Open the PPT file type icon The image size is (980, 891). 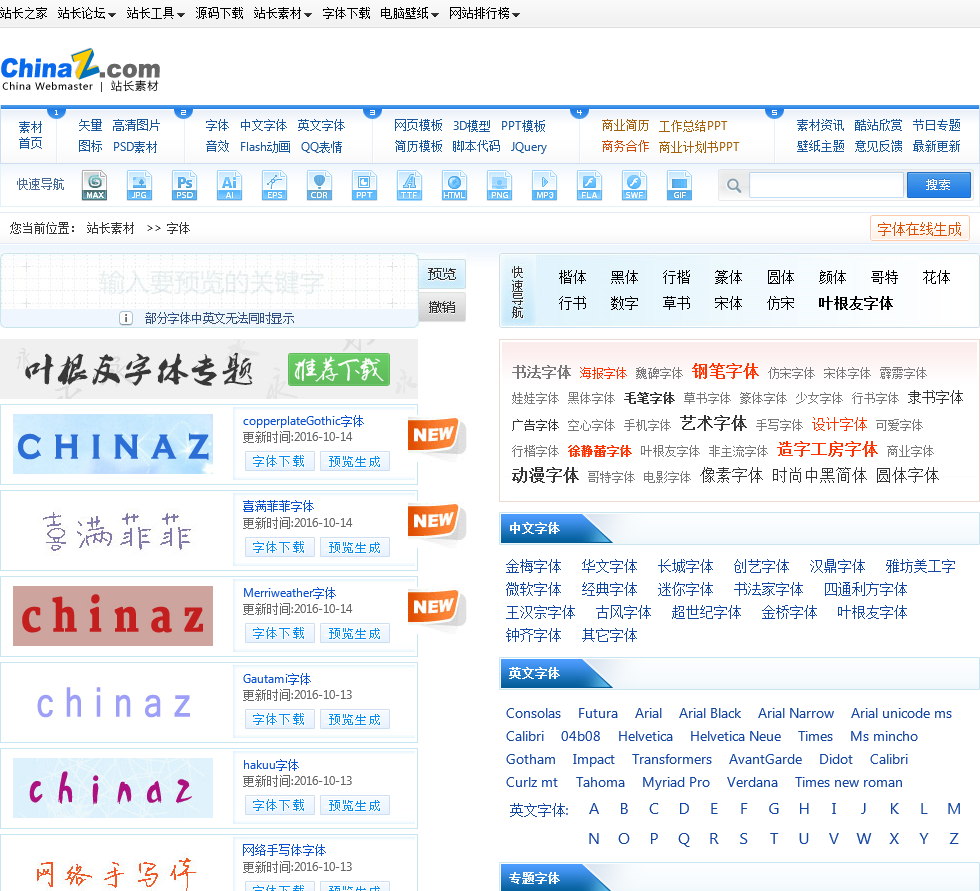[x=364, y=185]
